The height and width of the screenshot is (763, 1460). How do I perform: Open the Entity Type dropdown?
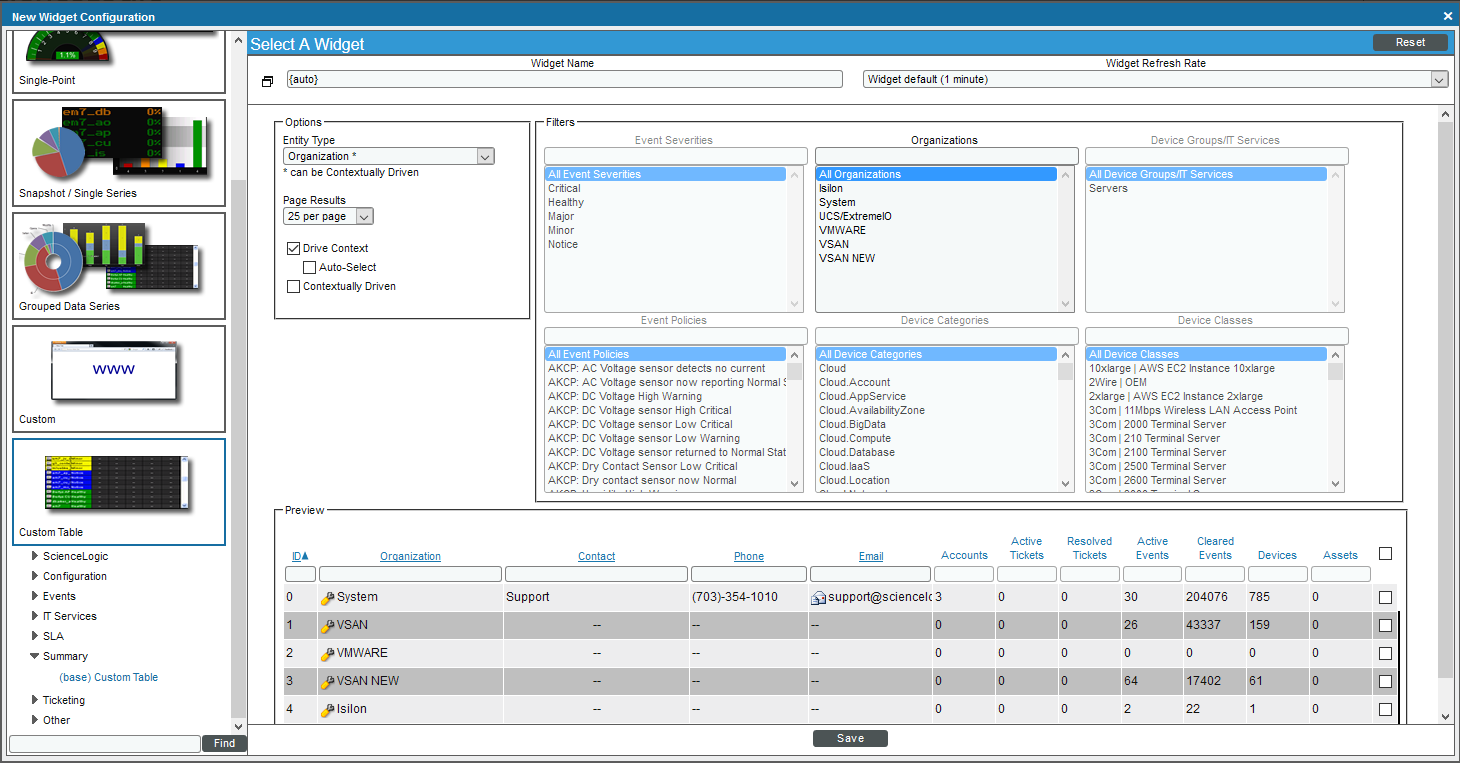pyautogui.click(x=485, y=156)
